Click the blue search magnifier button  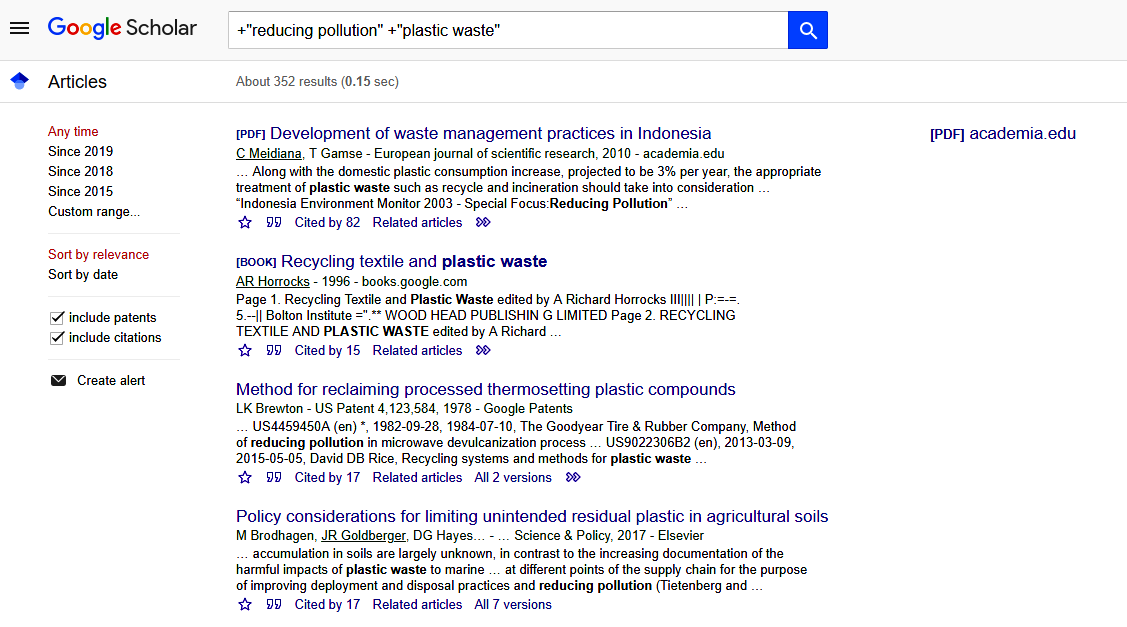point(807,31)
